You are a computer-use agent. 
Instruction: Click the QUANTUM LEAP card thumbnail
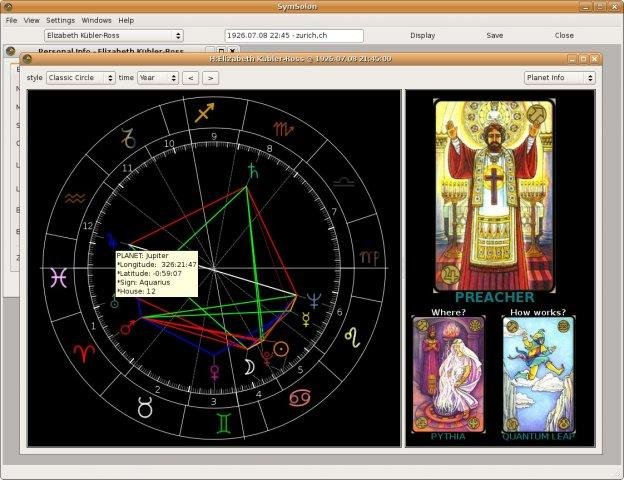538,375
